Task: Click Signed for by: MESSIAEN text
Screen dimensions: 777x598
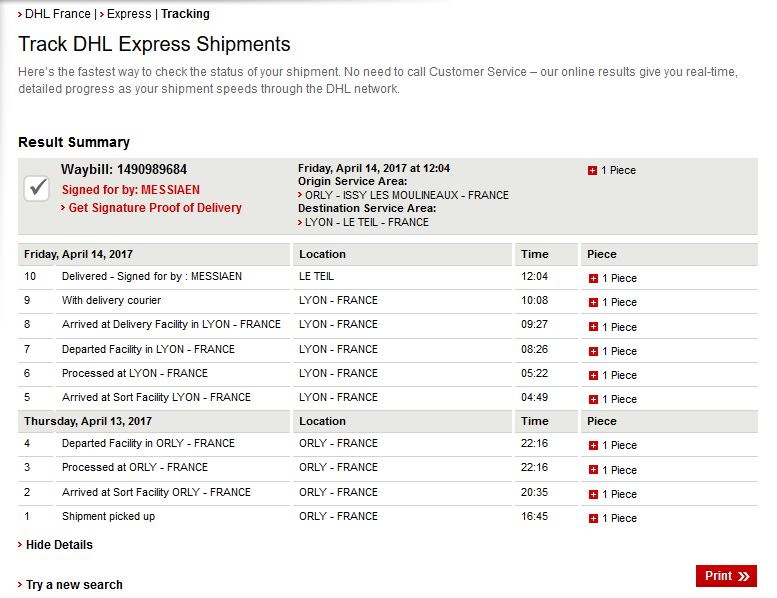Action: pyautogui.click(x=131, y=189)
